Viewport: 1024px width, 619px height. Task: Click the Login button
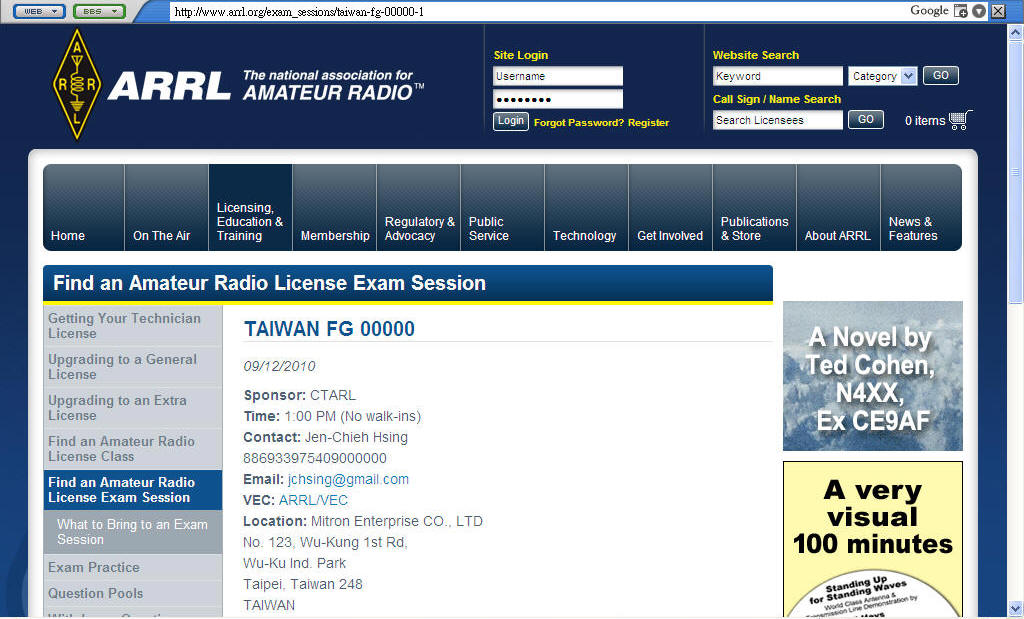click(511, 121)
